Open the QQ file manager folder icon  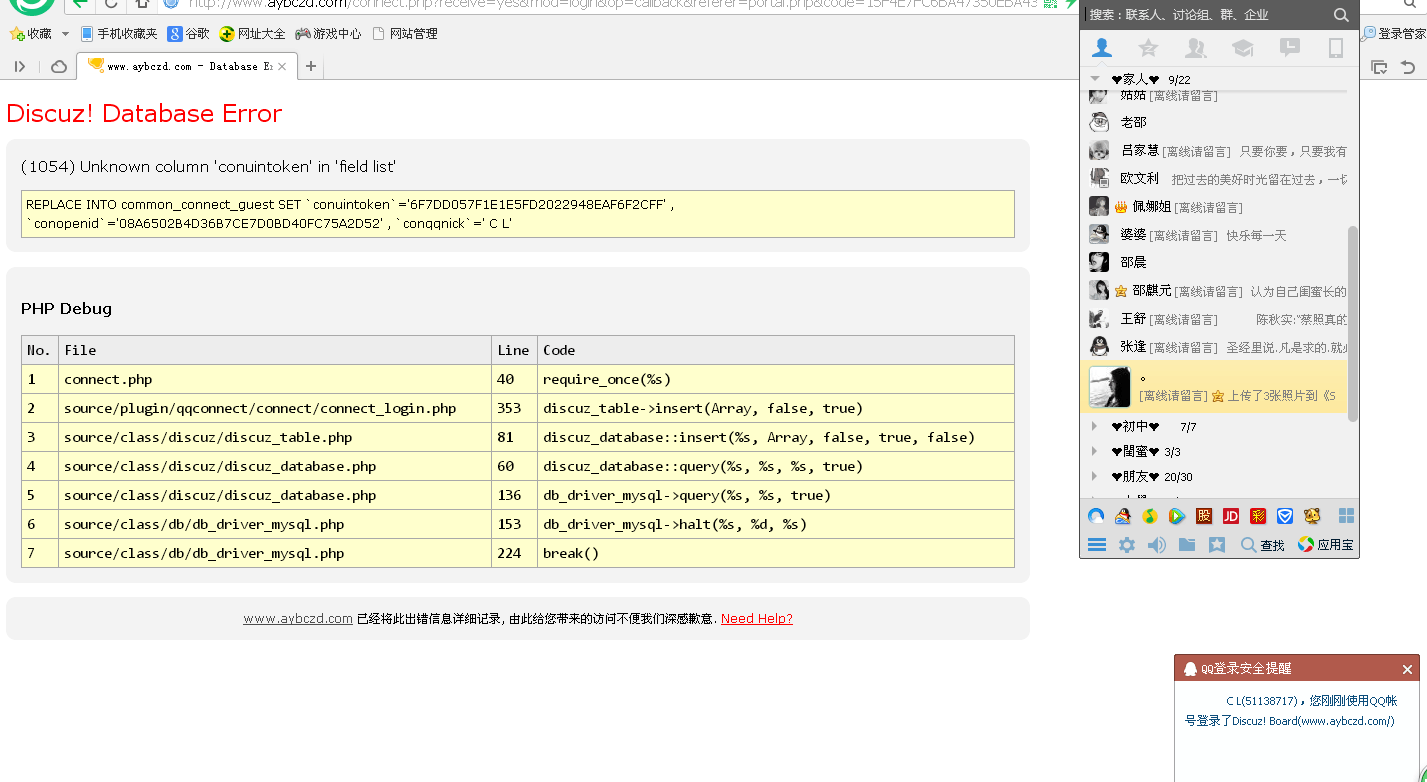(1186, 545)
